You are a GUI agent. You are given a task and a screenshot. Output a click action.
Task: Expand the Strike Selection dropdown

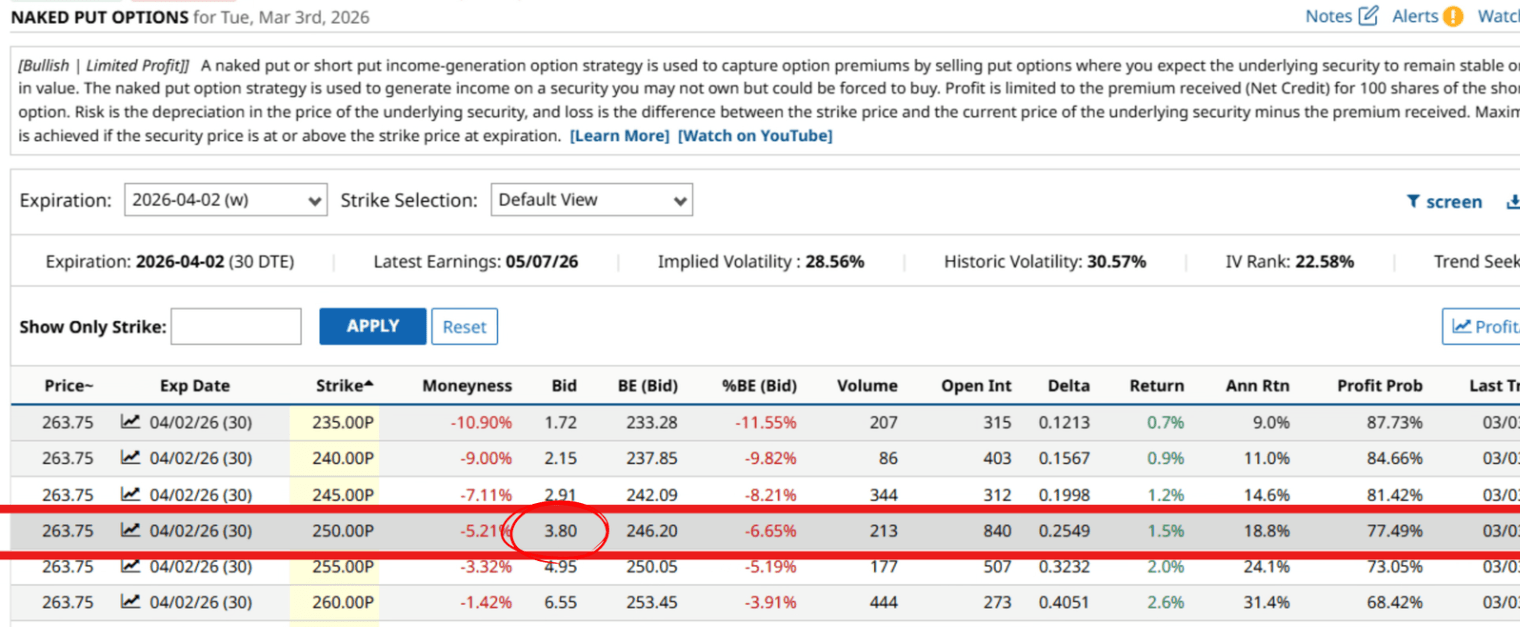point(591,200)
